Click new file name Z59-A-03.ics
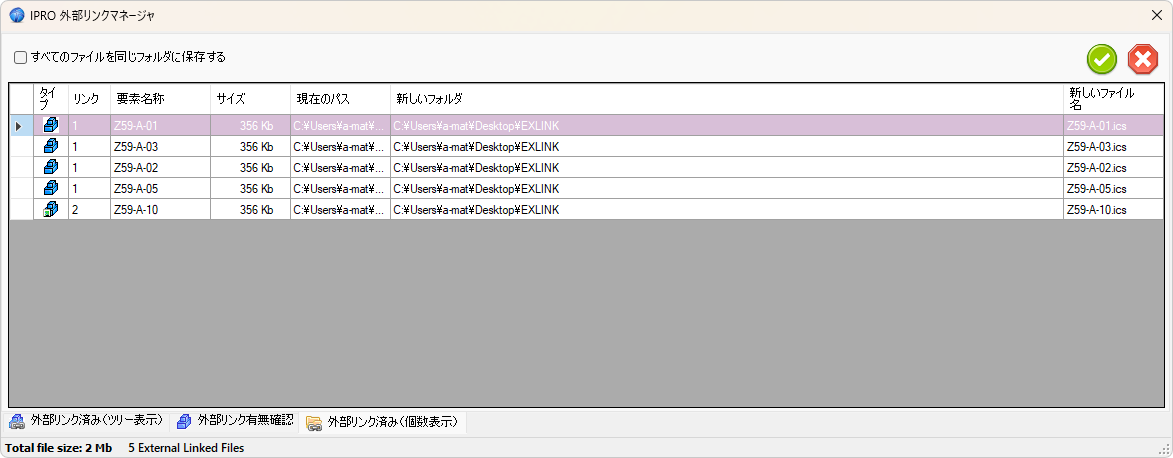This screenshot has height=458, width=1173. 1113,147
